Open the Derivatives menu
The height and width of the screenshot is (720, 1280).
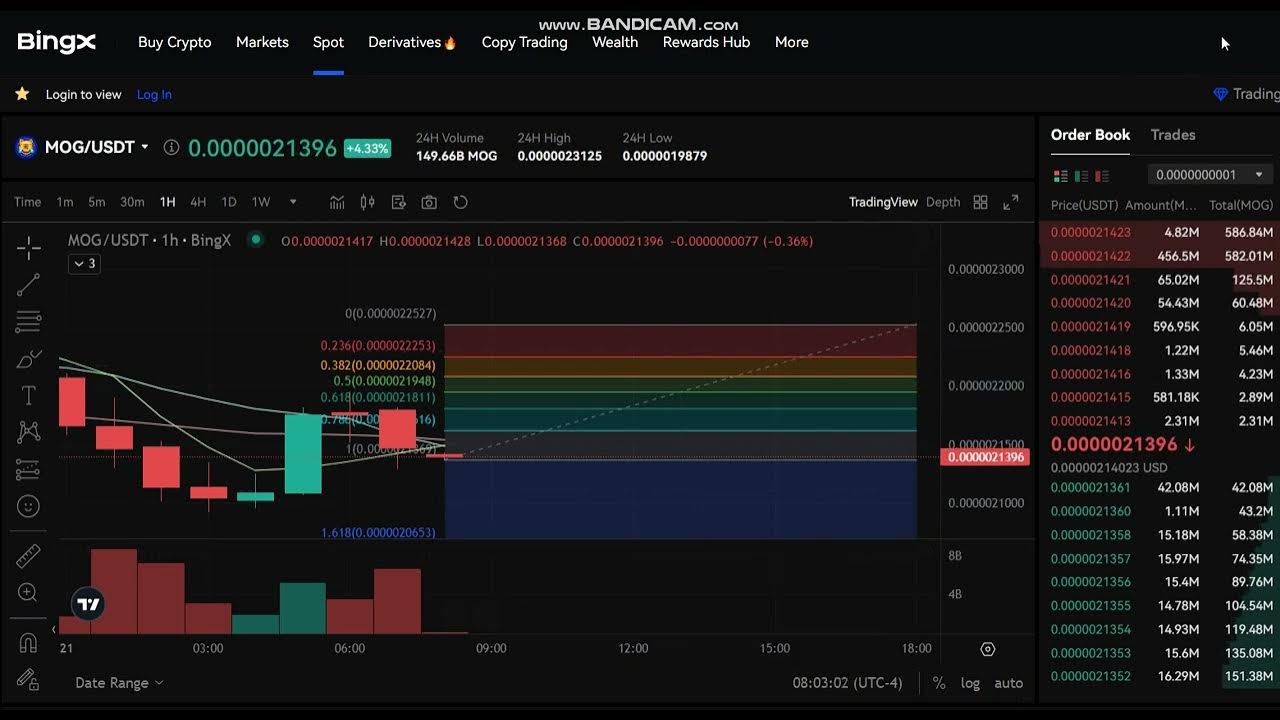tap(404, 42)
